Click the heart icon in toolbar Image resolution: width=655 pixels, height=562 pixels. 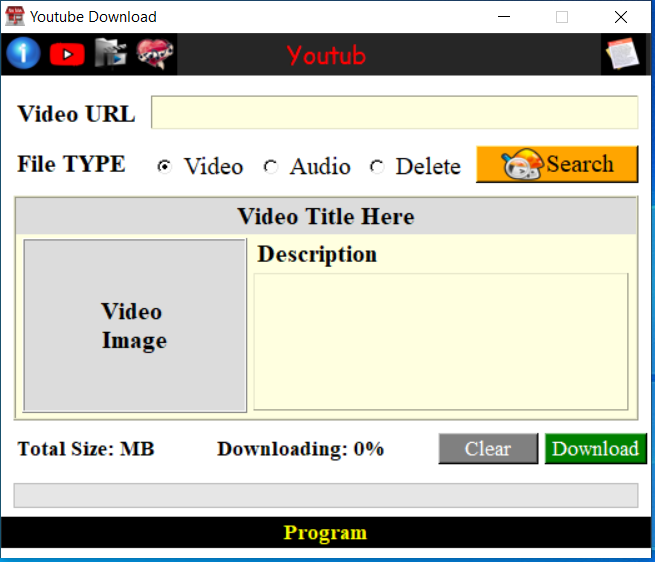(x=155, y=53)
